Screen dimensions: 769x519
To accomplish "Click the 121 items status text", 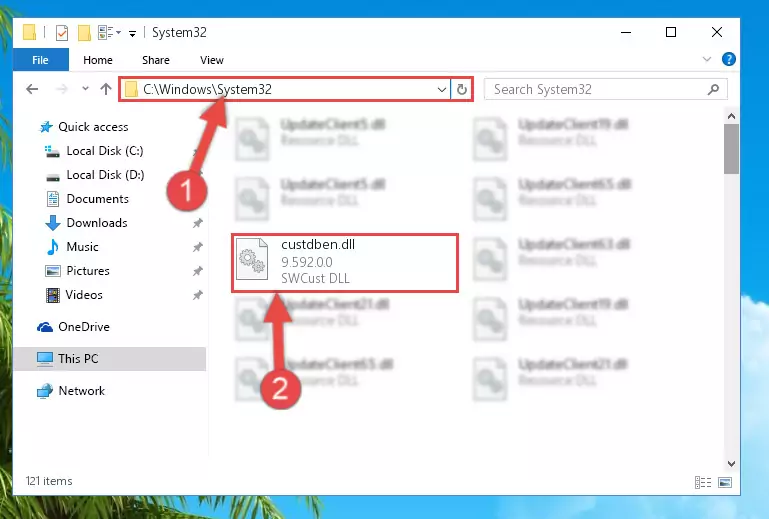I will point(49,481).
